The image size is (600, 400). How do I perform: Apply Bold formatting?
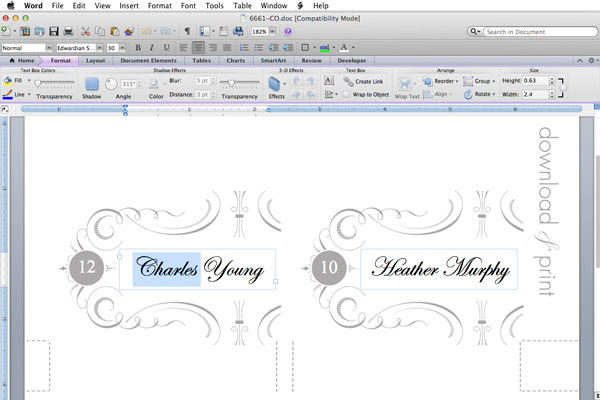[138, 47]
